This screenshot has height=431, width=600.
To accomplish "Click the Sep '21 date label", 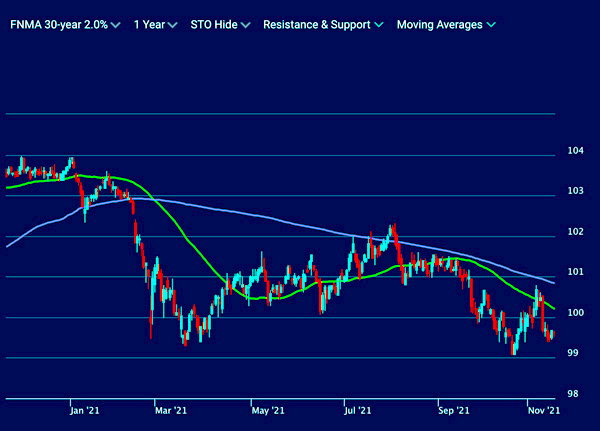I will pyautogui.click(x=454, y=410).
